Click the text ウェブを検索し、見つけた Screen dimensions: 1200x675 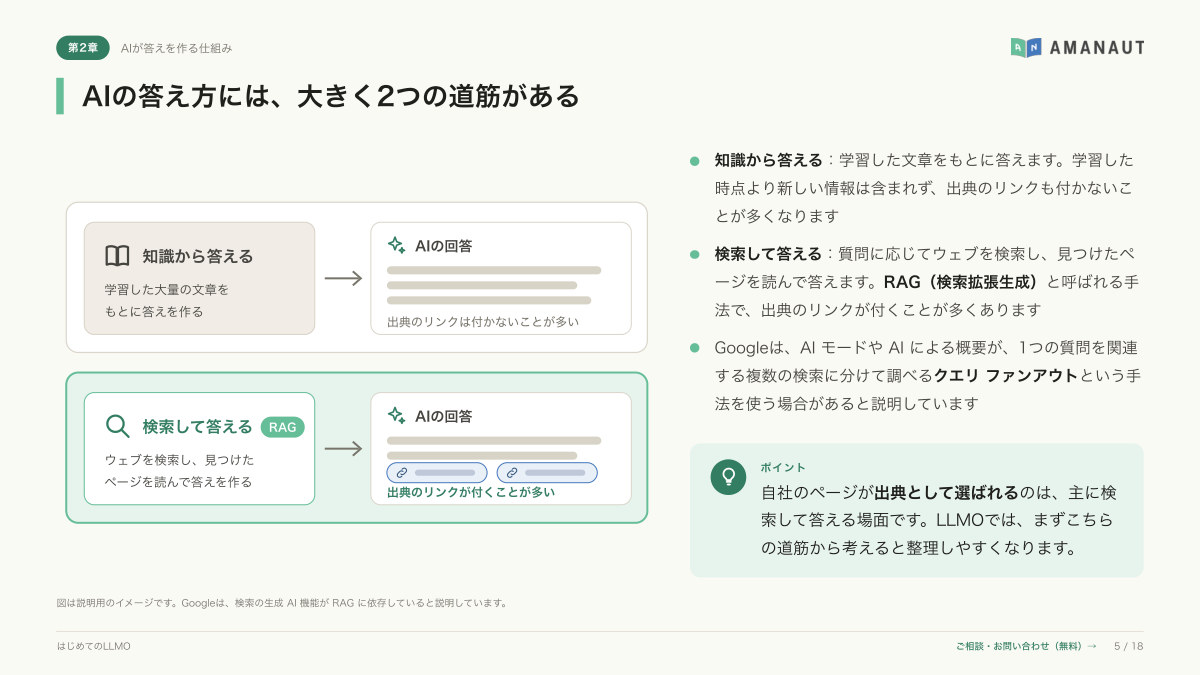(180, 459)
